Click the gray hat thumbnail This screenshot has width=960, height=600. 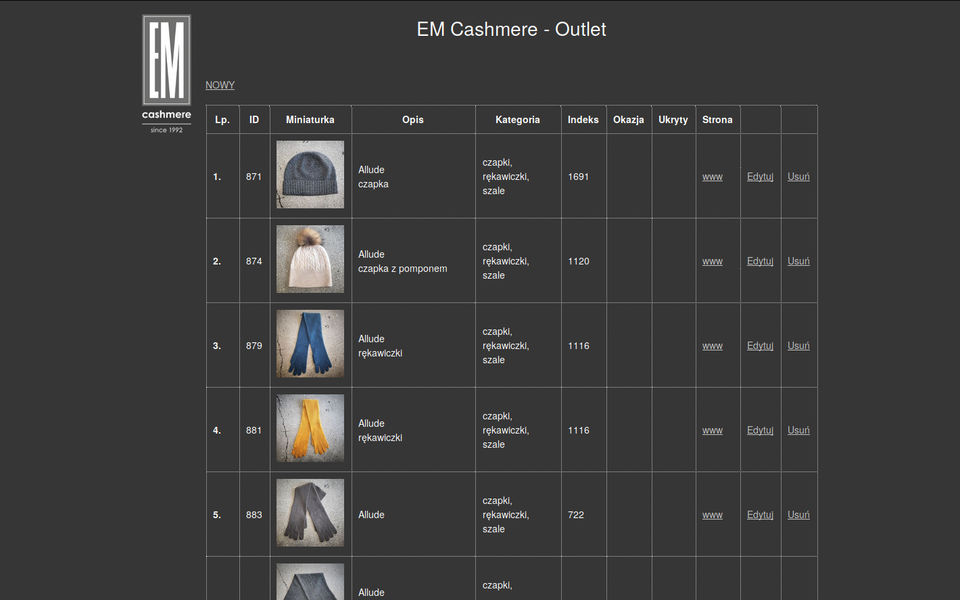[x=310, y=174]
